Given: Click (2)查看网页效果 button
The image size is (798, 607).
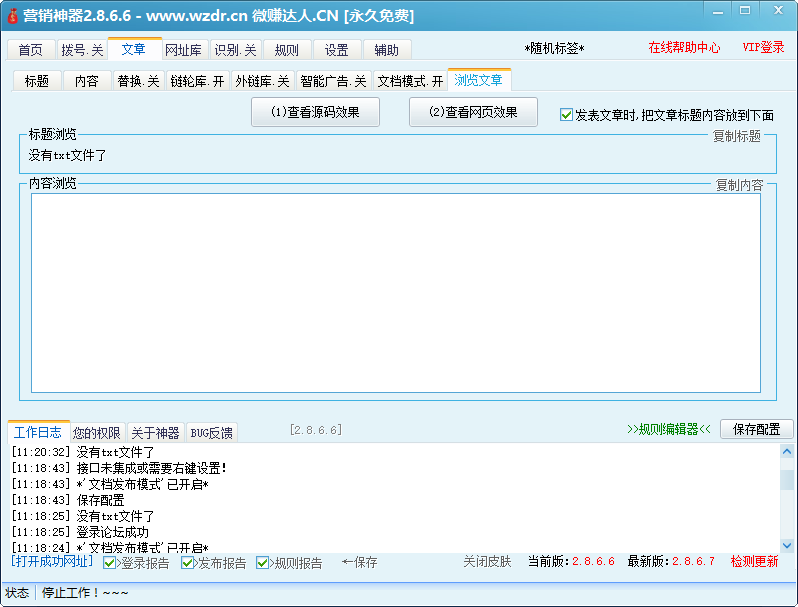Looking at the screenshot, I should [x=473, y=112].
